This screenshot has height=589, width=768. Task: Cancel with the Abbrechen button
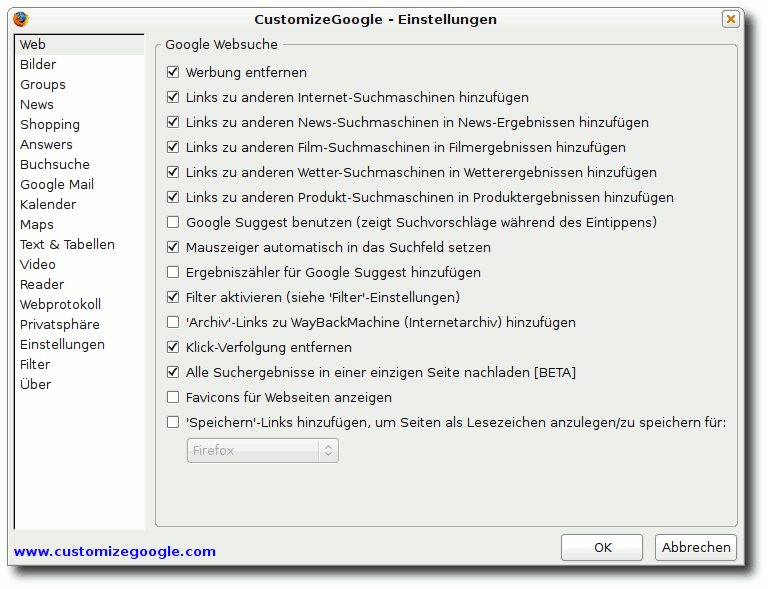click(x=696, y=547)
